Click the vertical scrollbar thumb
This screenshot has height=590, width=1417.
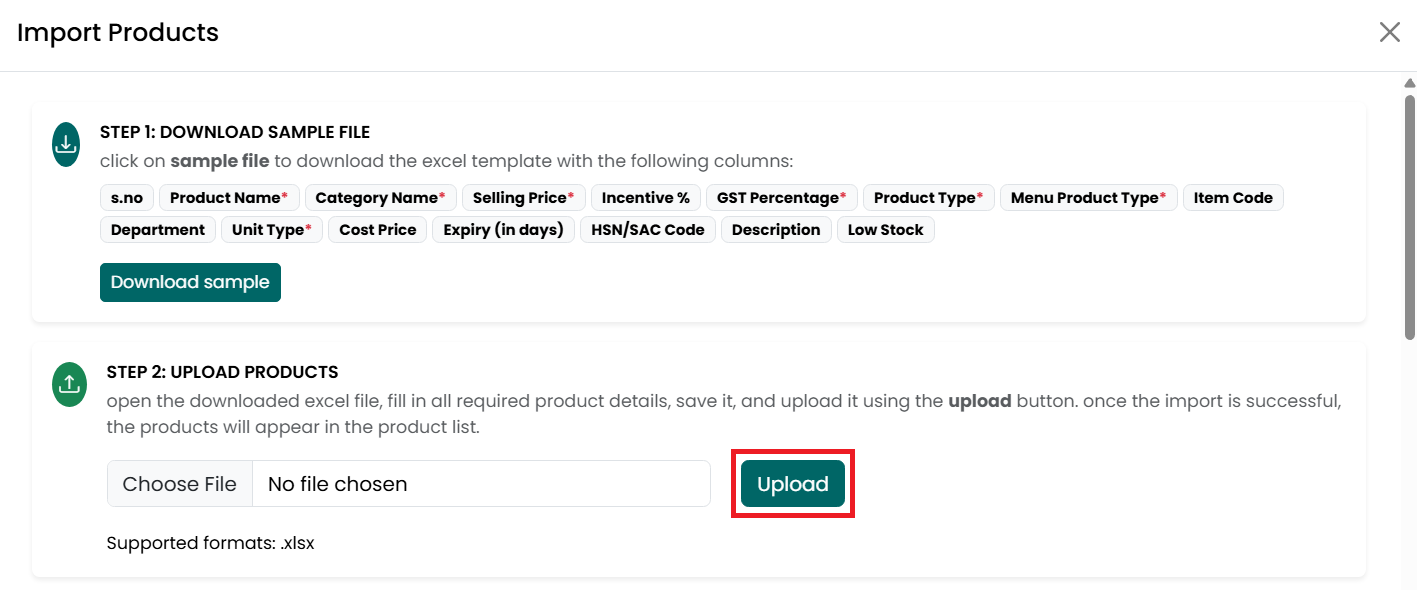1409,218
